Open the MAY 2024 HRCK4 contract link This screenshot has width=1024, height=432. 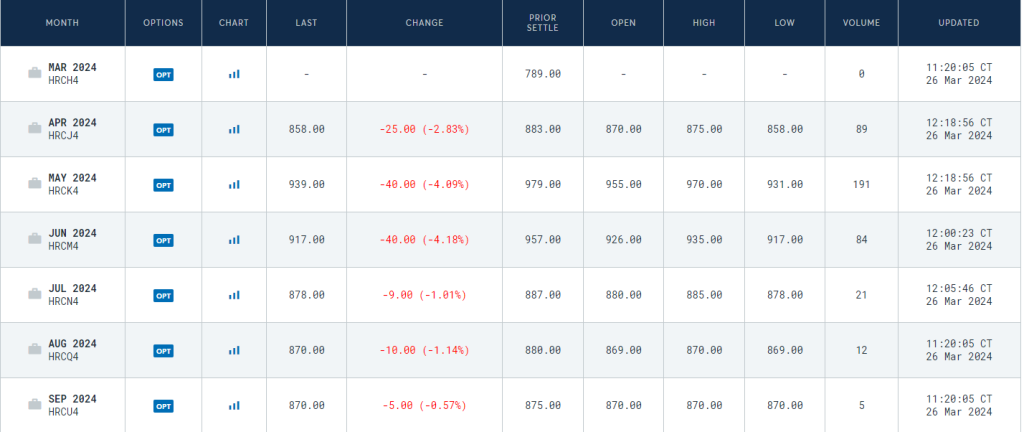71,185
